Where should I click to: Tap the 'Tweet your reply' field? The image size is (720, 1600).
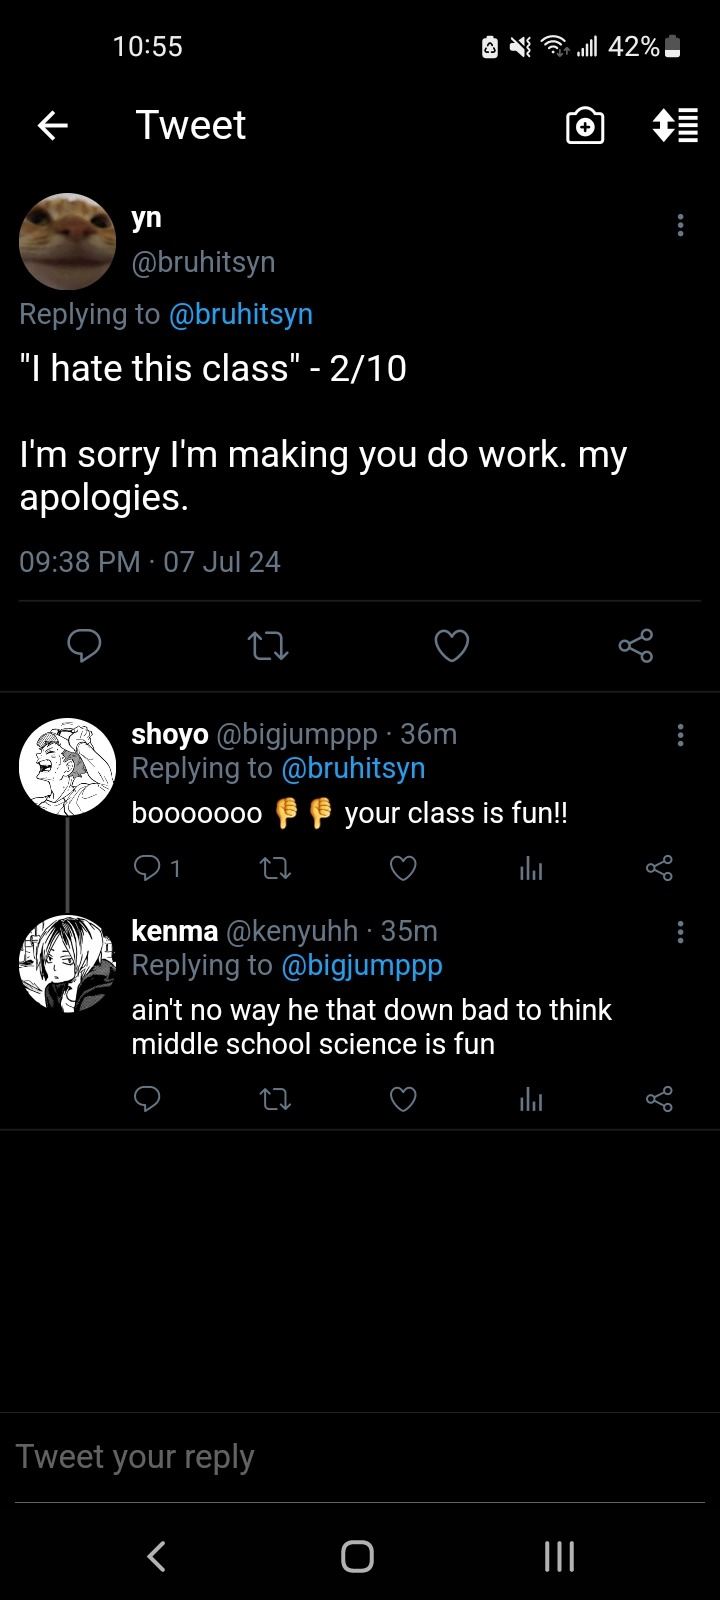pos(360,1457)
